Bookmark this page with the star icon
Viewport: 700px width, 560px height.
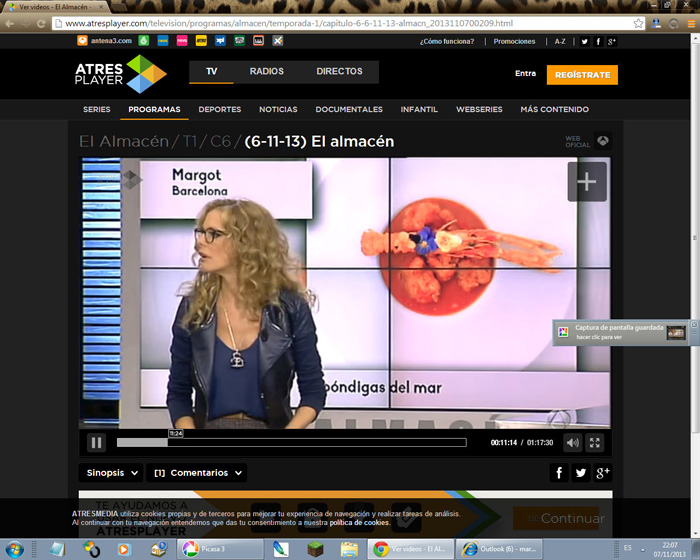click(x=638, y=23)
